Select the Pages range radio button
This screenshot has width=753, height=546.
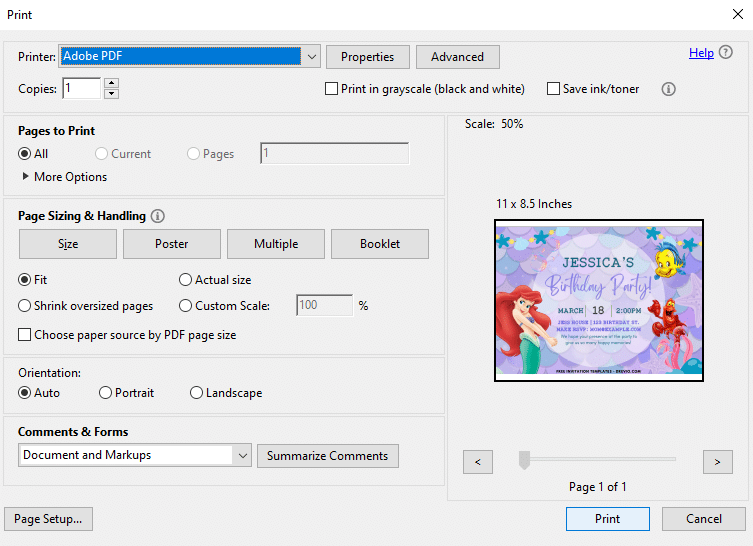pos(193,154)
